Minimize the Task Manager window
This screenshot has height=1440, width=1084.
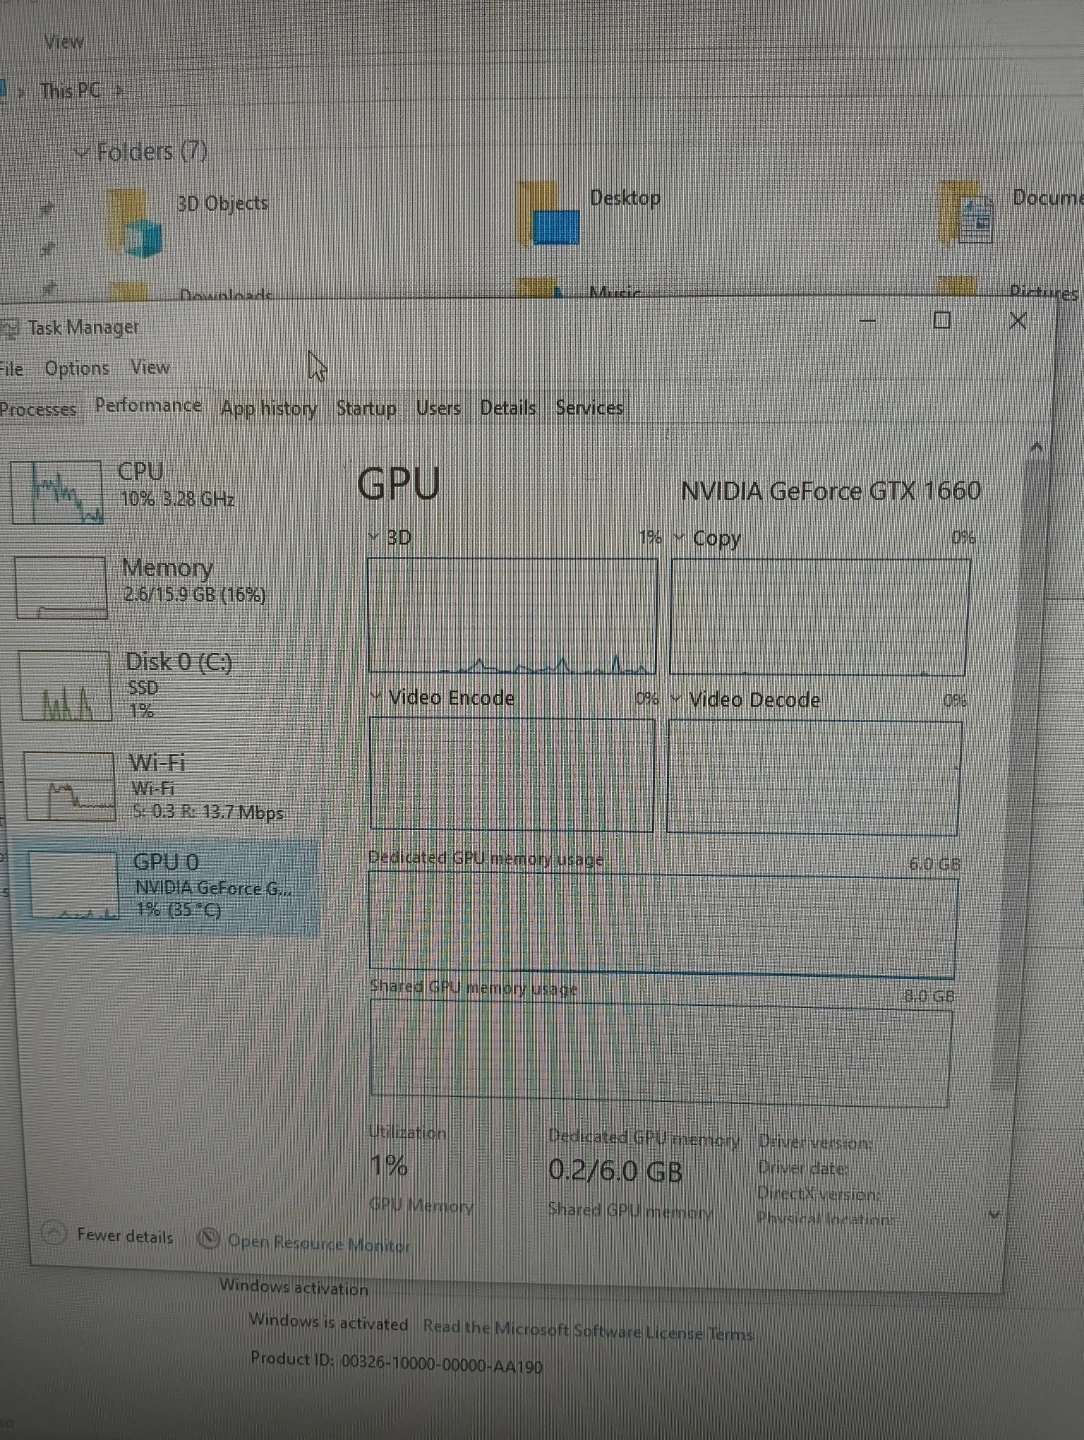pos(867,320)
